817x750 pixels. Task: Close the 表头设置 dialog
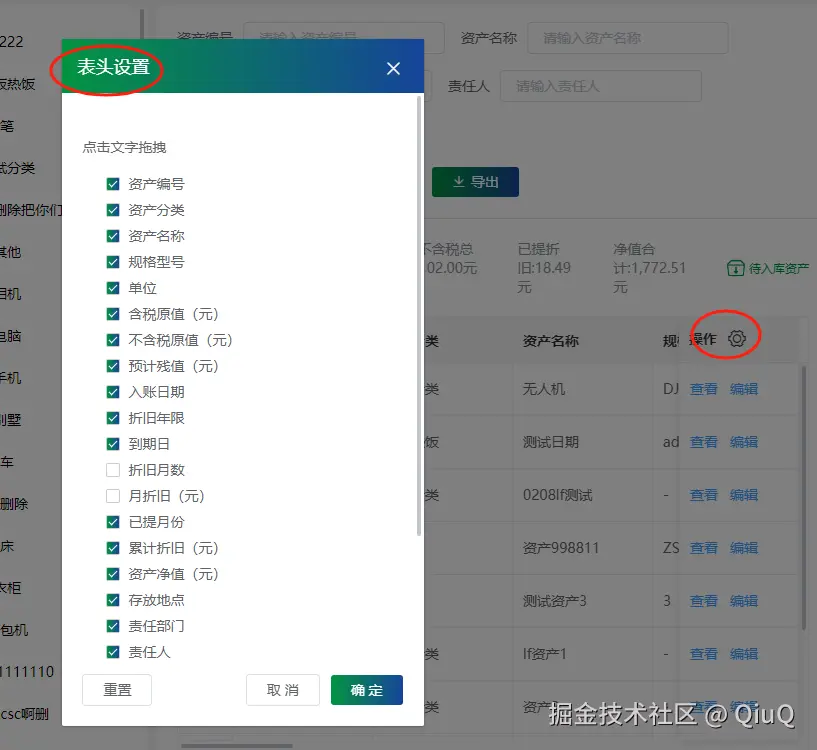click(393, 68)
